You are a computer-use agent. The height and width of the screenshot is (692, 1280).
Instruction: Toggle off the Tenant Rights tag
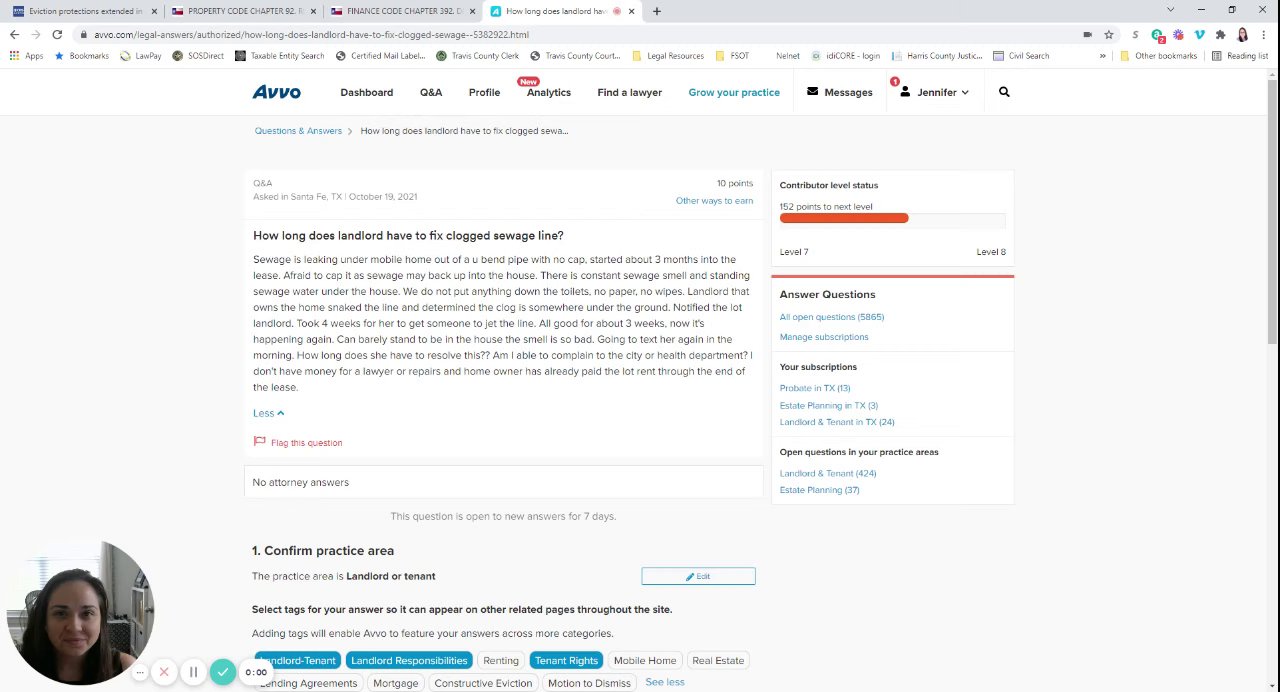566,660
